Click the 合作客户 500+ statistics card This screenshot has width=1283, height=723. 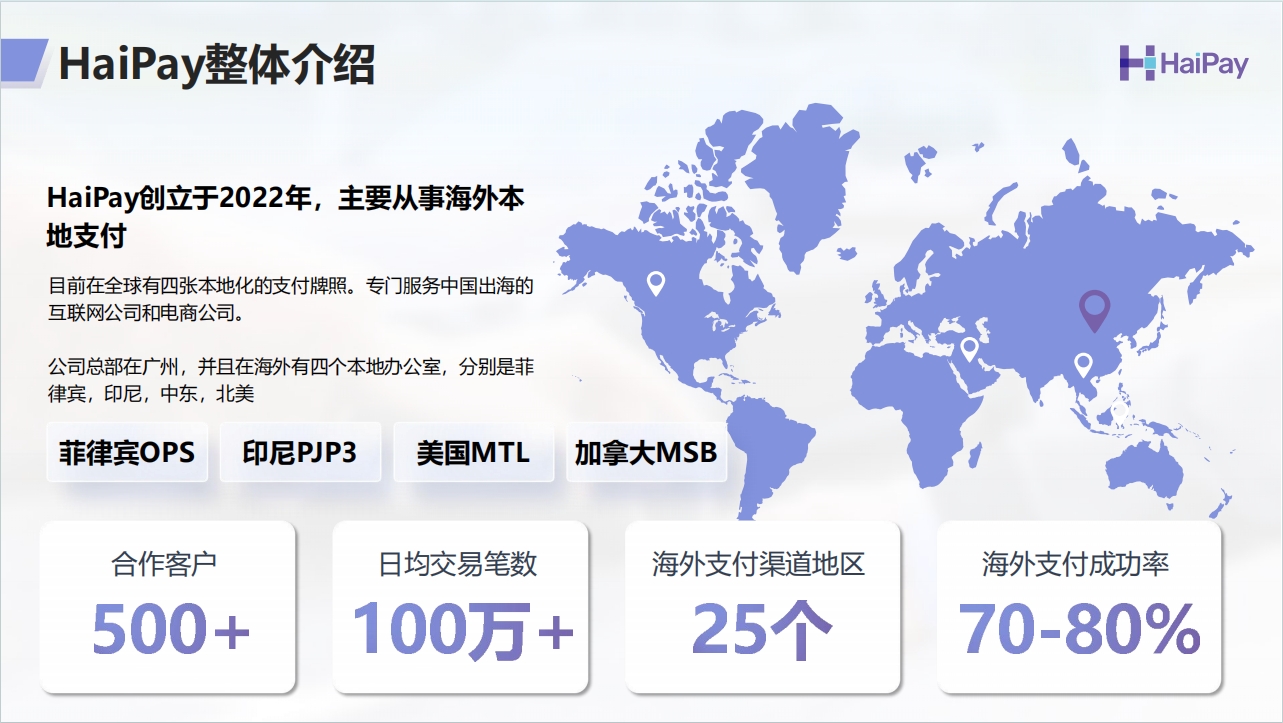168,606
